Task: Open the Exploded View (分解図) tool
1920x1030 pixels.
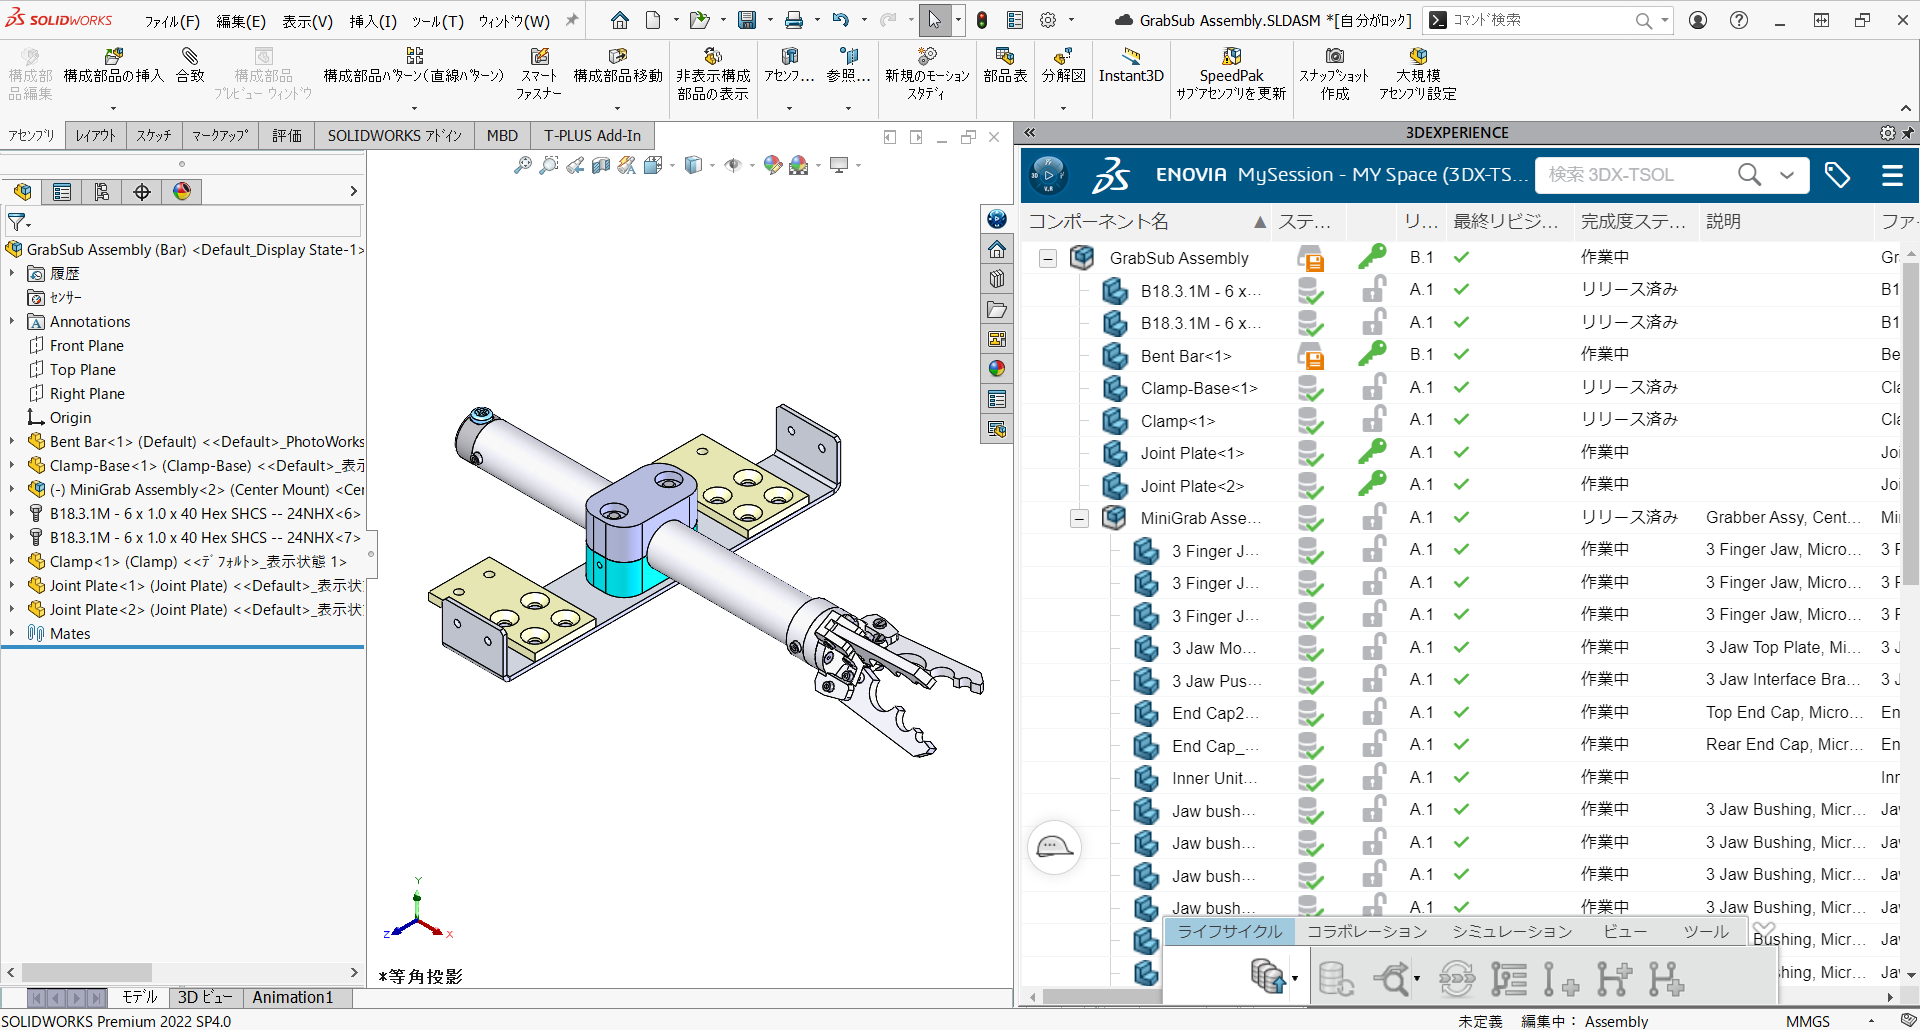Action: 1063,66
